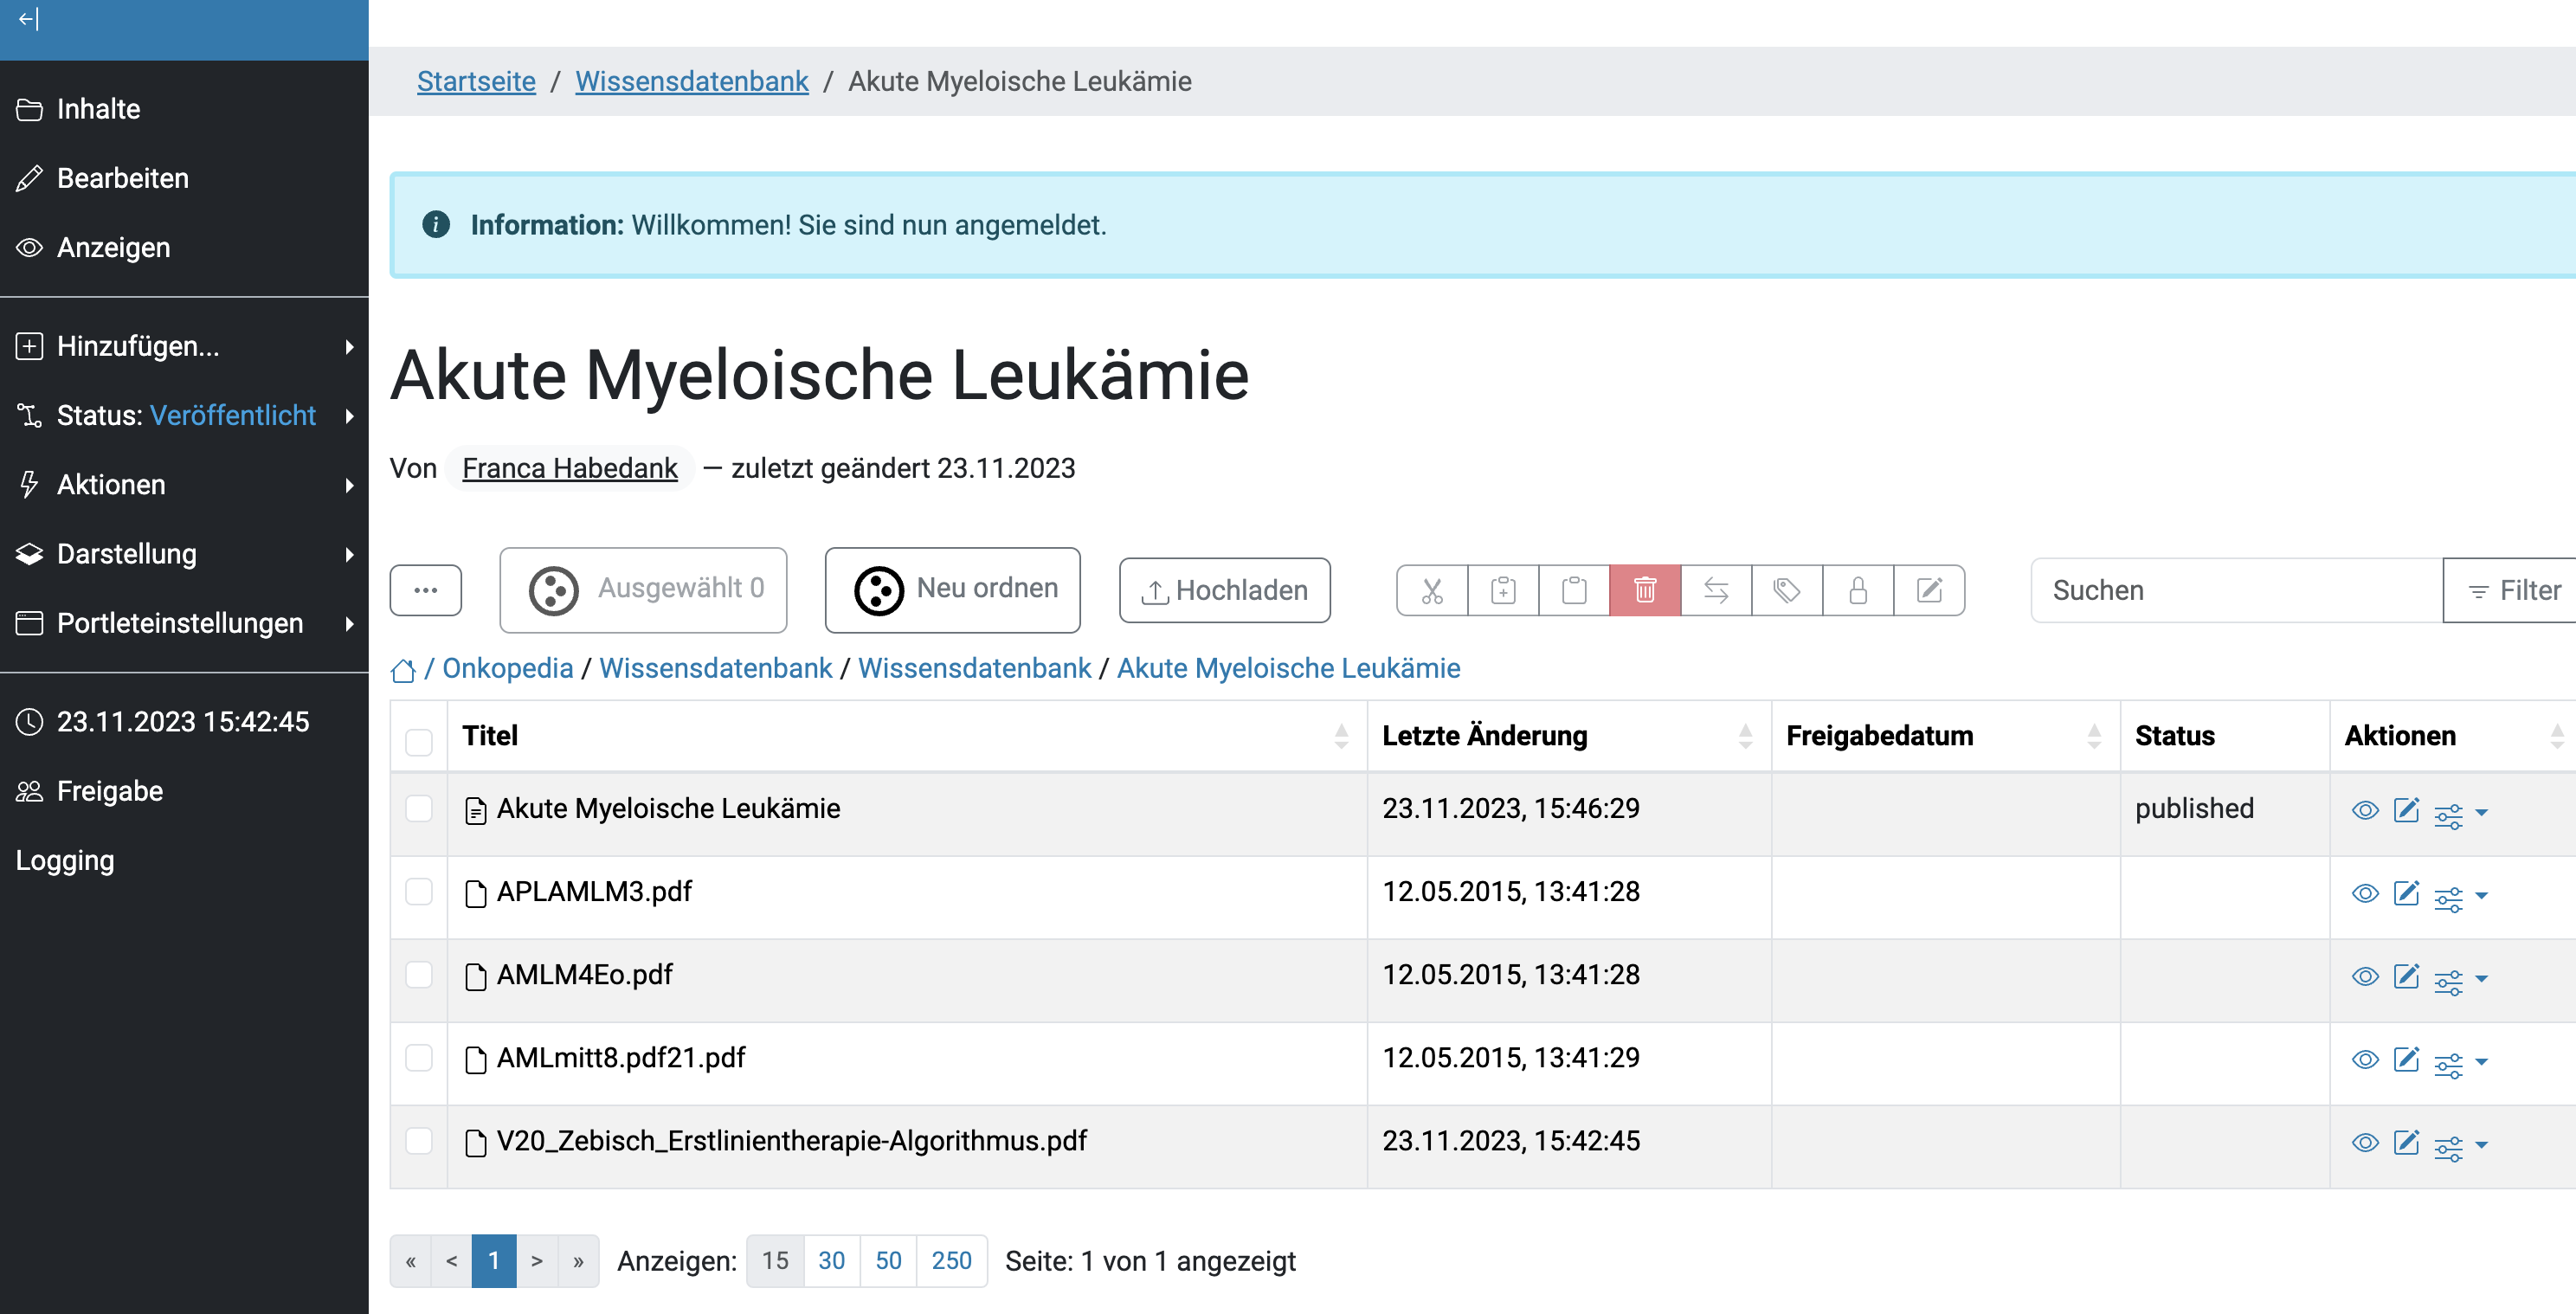Click the red Delete trash icon
The width and height of the screenshot is (2576, 1314).
(x=1645, y=590)
